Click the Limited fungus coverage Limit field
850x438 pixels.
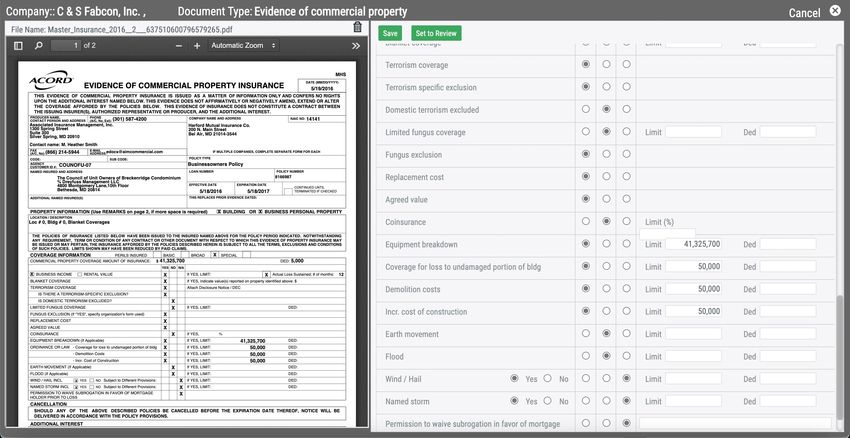(x=693, y=132)
